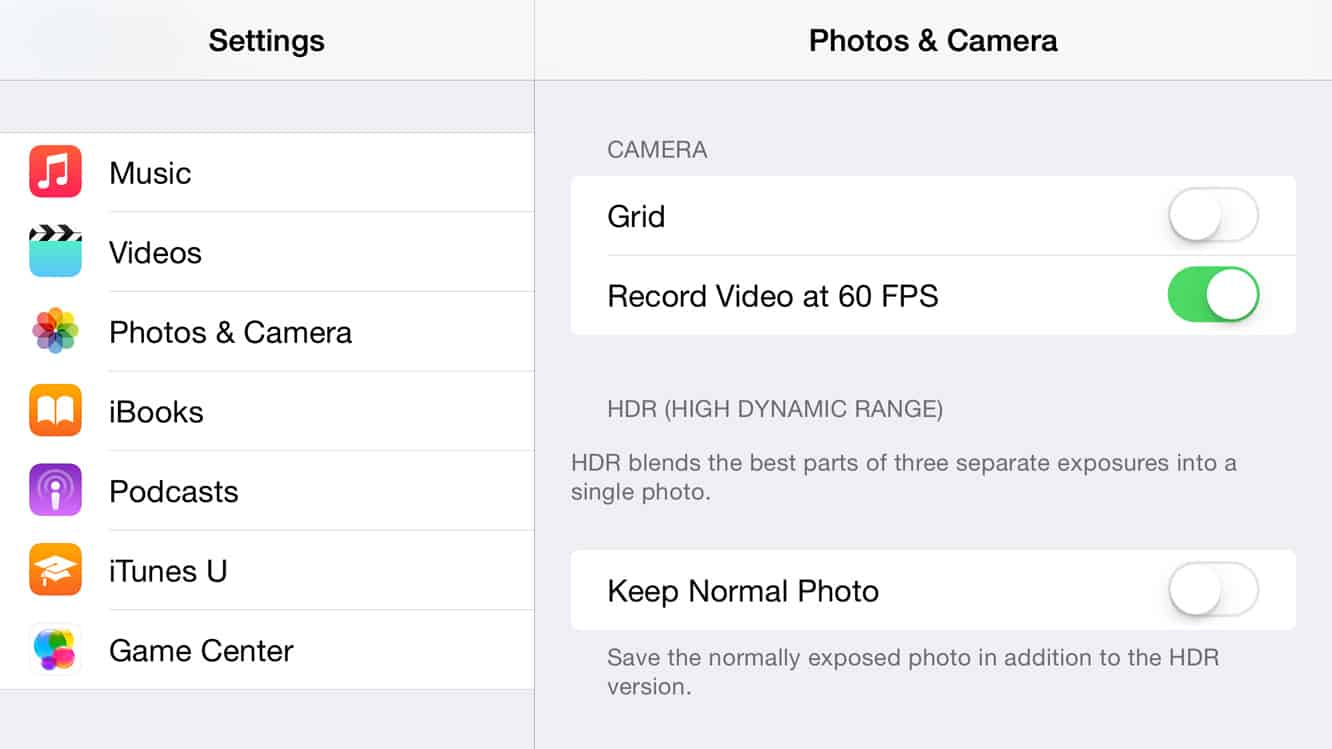The image size is (1332, 749).
Task: Select the iTunes U text label
Action: [168, 571]
